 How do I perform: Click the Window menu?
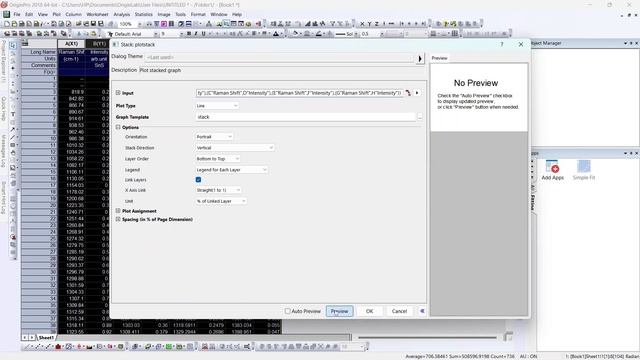point(219,14)
